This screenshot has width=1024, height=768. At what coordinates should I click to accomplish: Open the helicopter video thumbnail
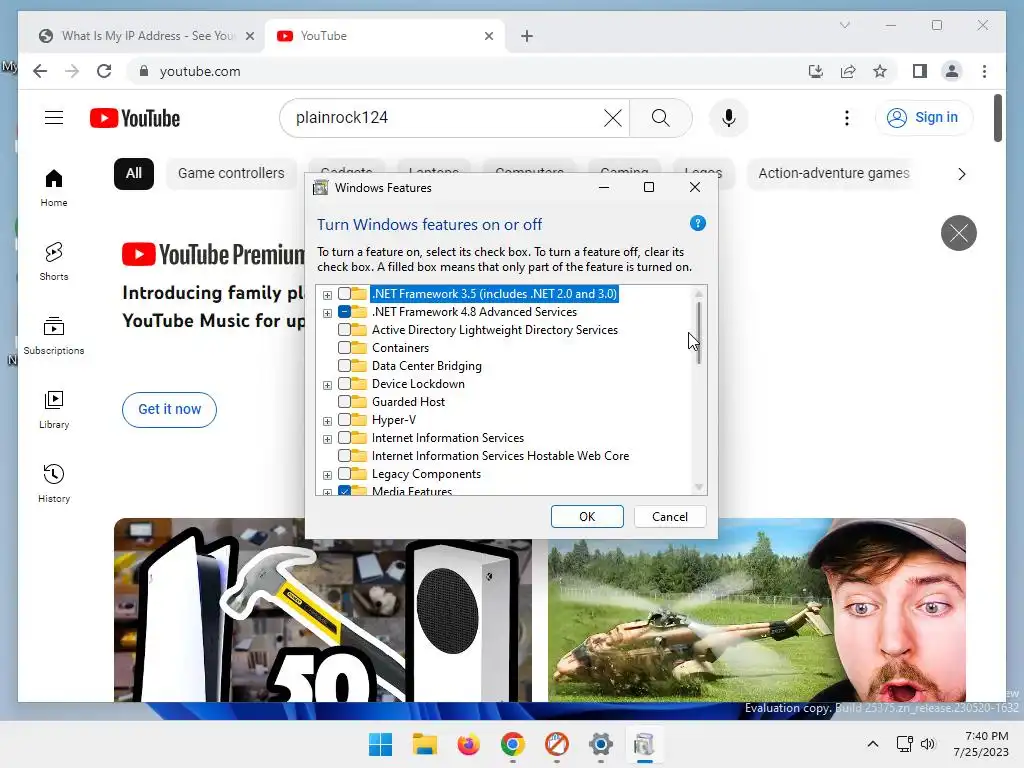pos(756,610)
